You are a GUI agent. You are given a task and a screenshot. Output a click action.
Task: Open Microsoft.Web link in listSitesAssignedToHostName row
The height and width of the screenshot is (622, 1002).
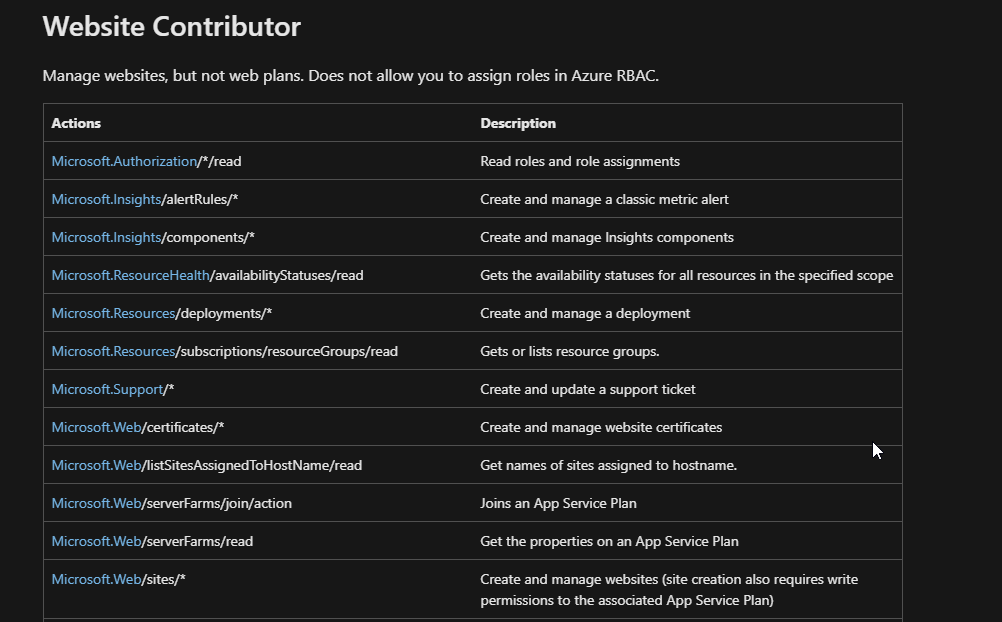(x=96, y=465)
